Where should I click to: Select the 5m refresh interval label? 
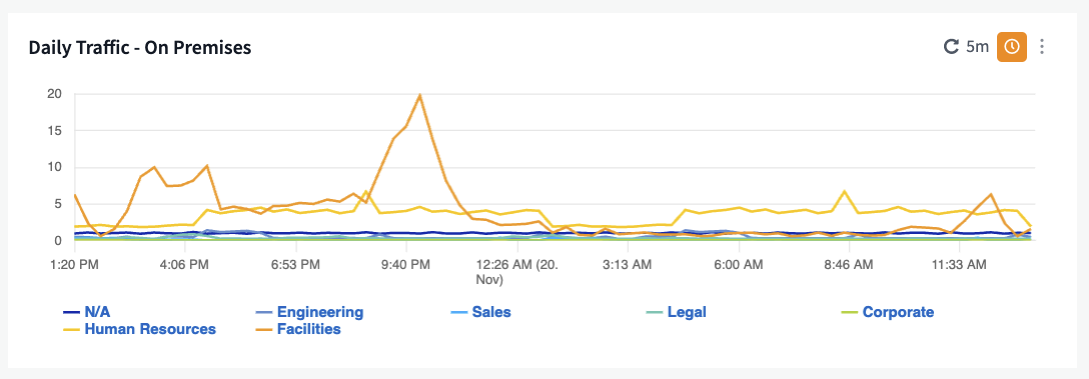[977, 47]
